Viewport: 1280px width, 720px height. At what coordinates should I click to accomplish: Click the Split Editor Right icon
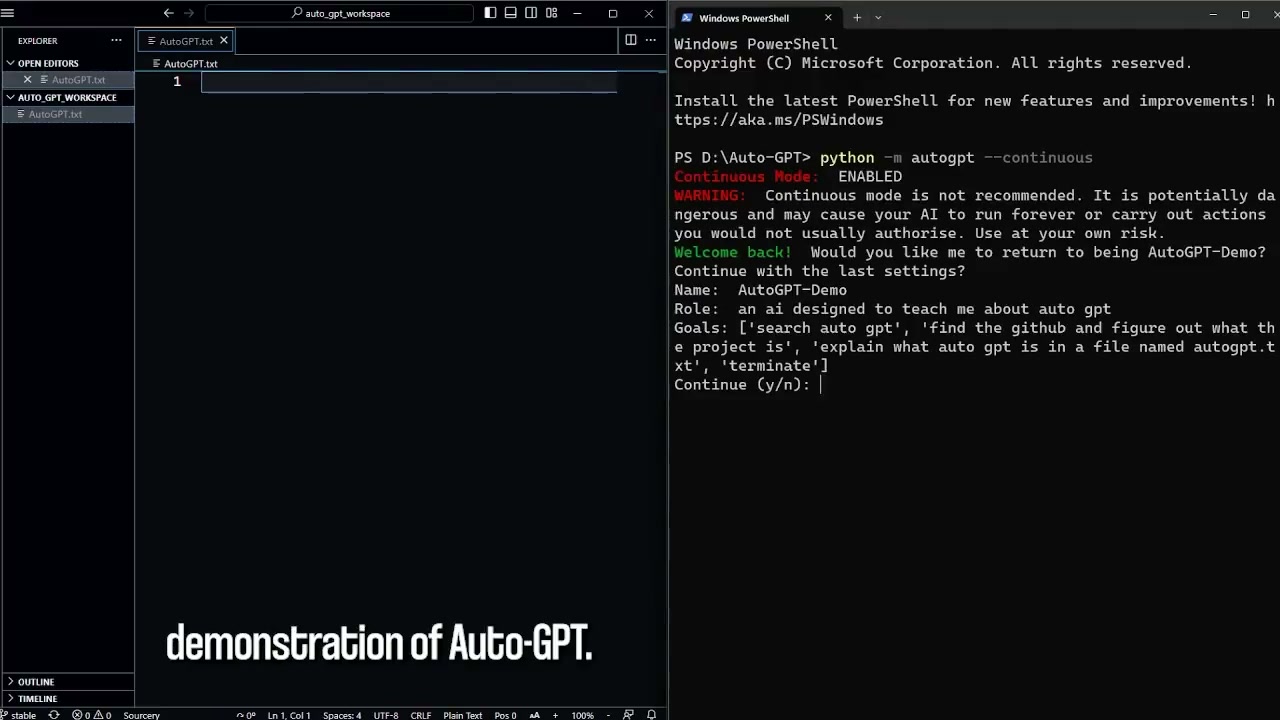coord(630,40)
